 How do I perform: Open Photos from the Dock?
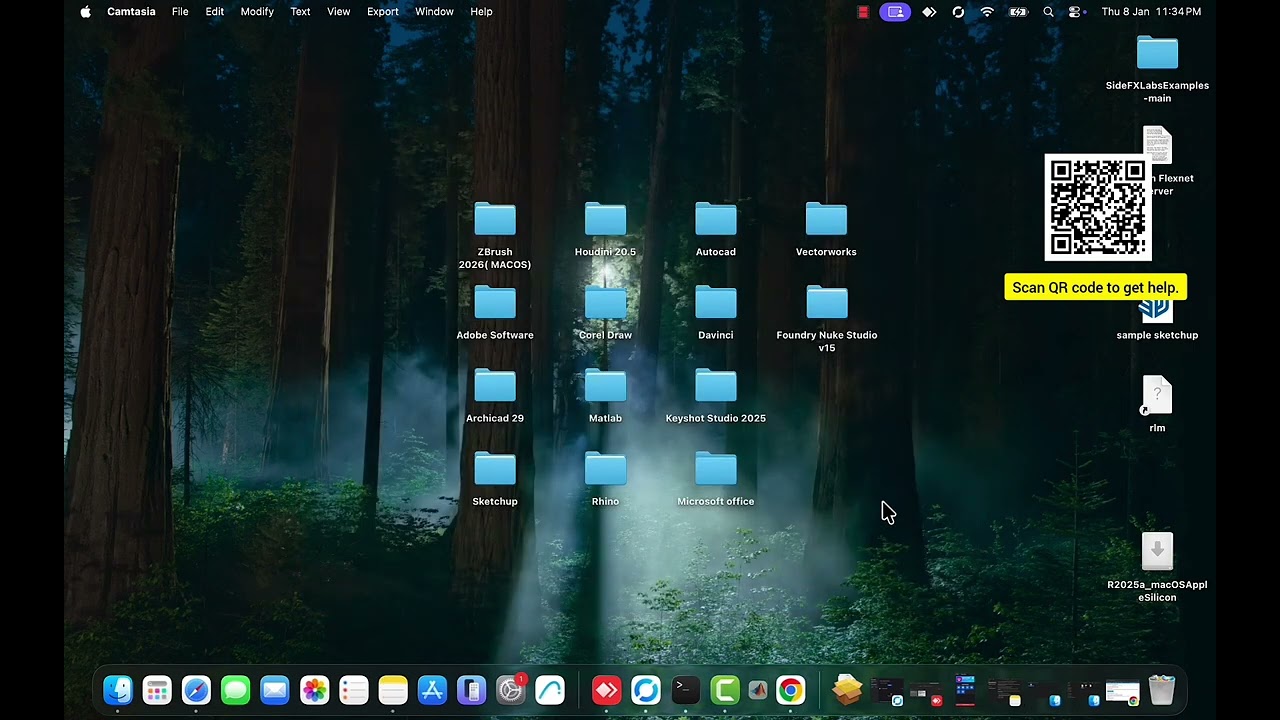(x=314, y=690)
